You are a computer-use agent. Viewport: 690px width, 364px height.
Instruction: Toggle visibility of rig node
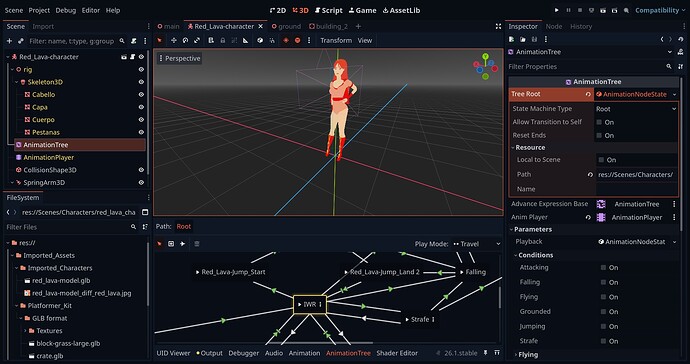[141, 70]
